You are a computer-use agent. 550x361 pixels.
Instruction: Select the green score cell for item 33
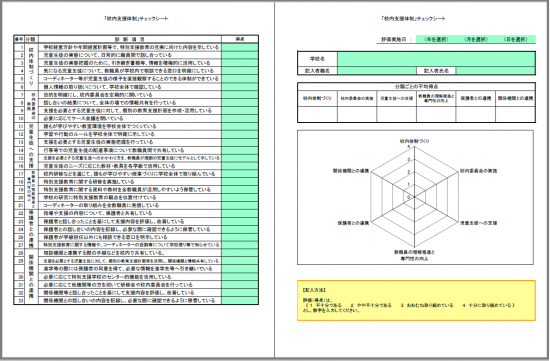[x=240, y=300]
